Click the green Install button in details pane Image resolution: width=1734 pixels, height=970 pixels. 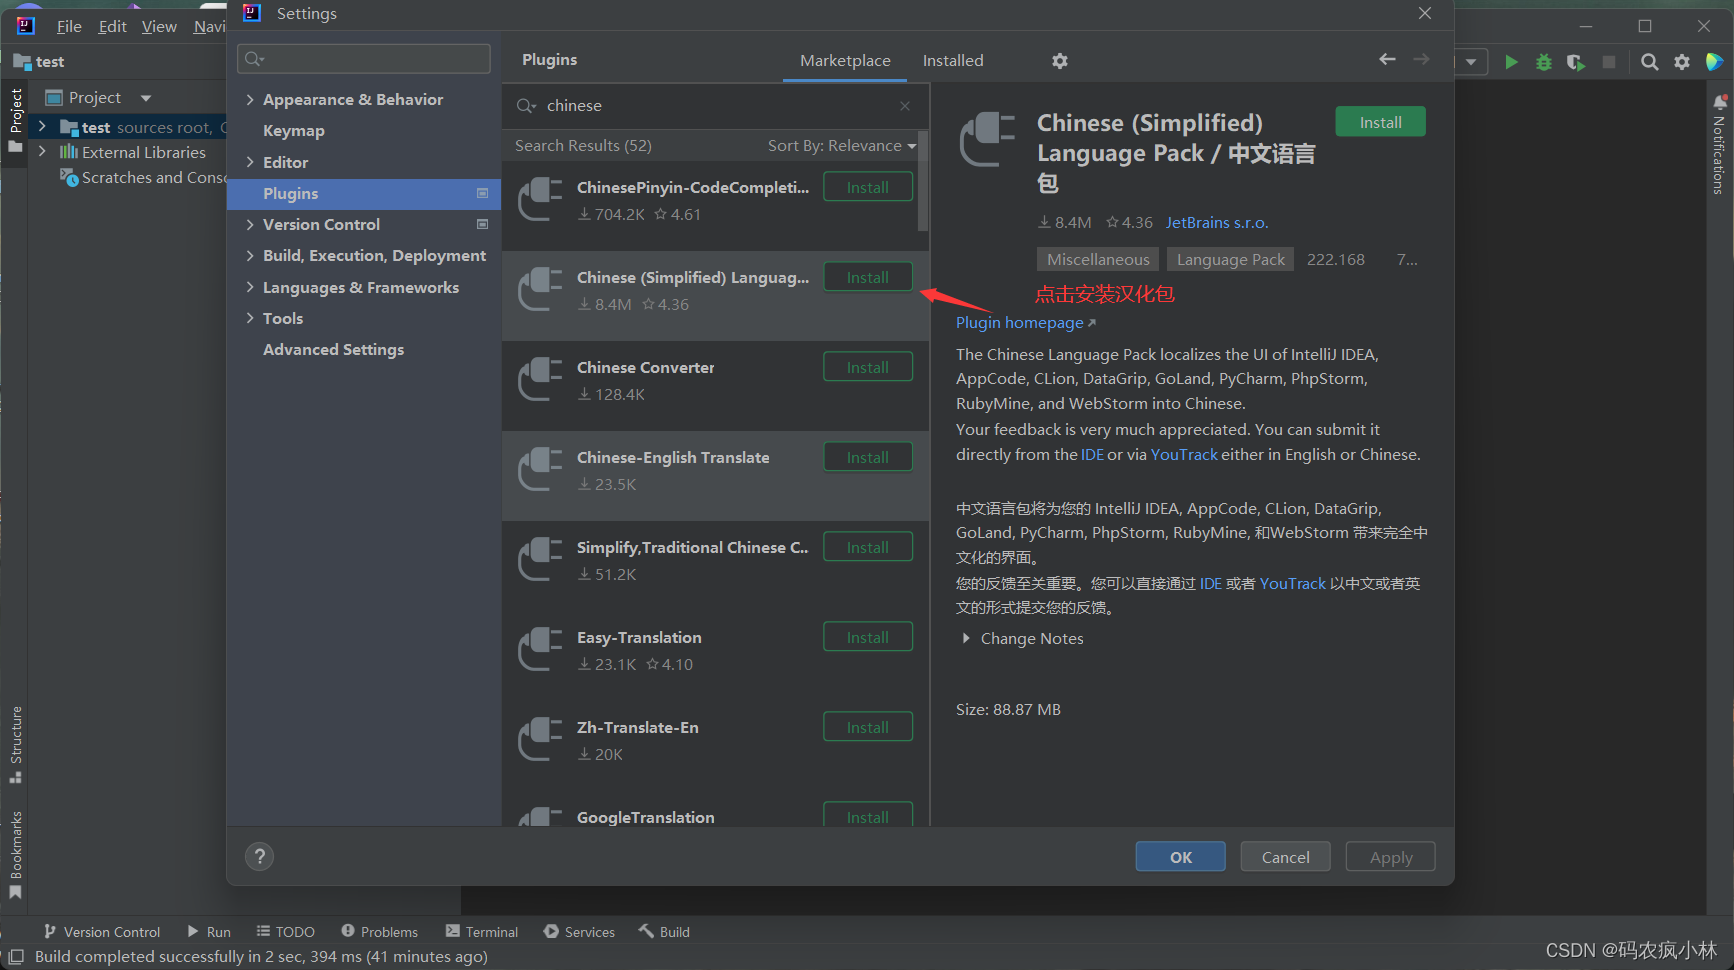[1380, 122]
